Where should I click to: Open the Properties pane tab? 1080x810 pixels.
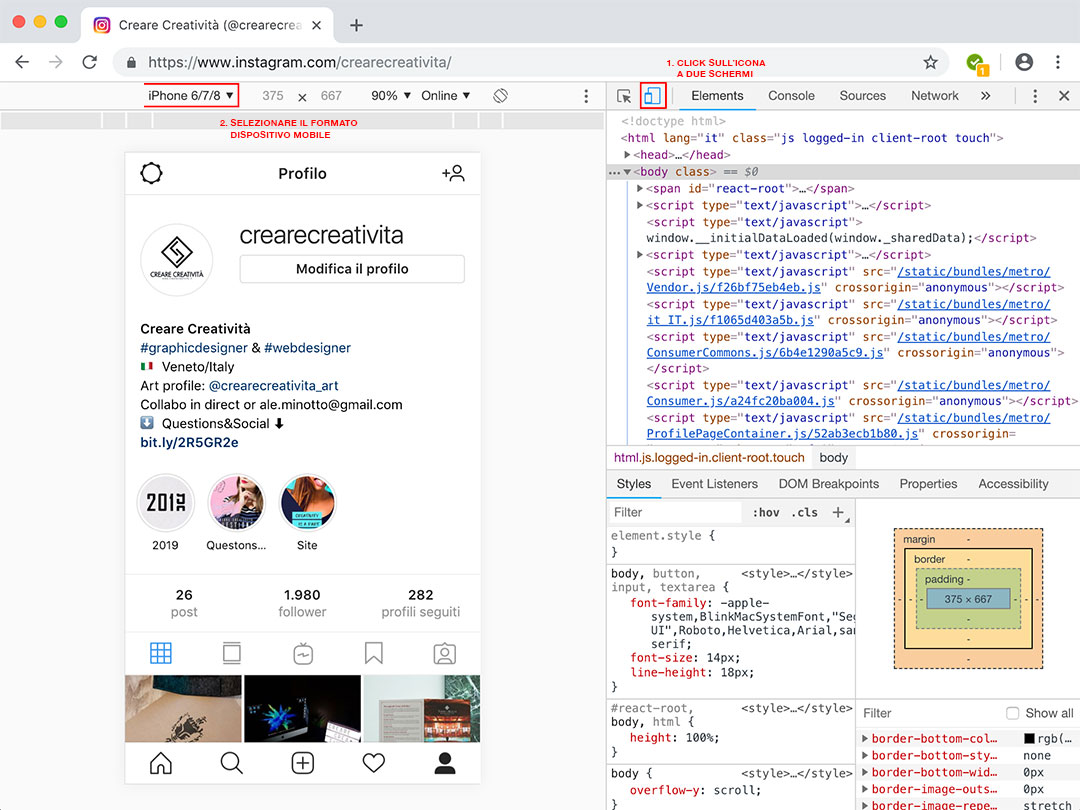(928, 484)
